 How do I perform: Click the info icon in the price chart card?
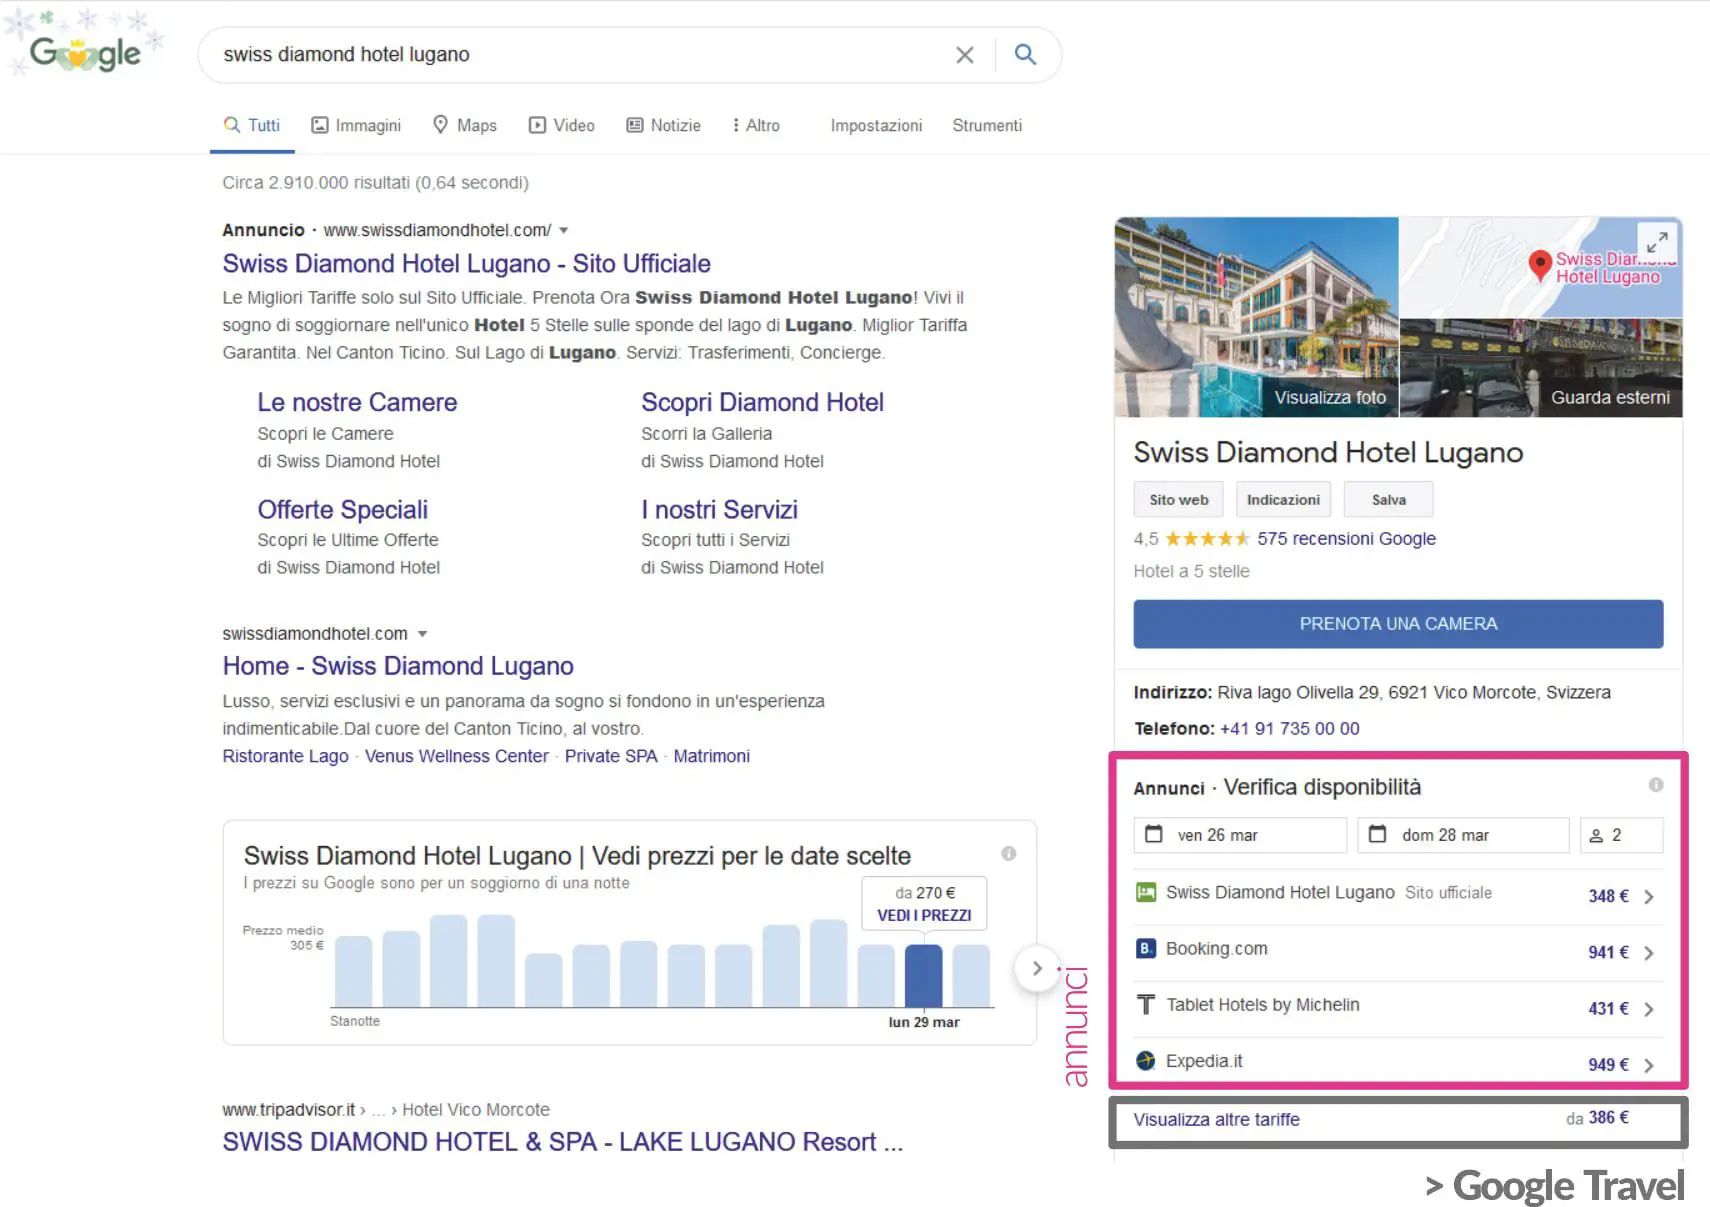point(1008,853)
